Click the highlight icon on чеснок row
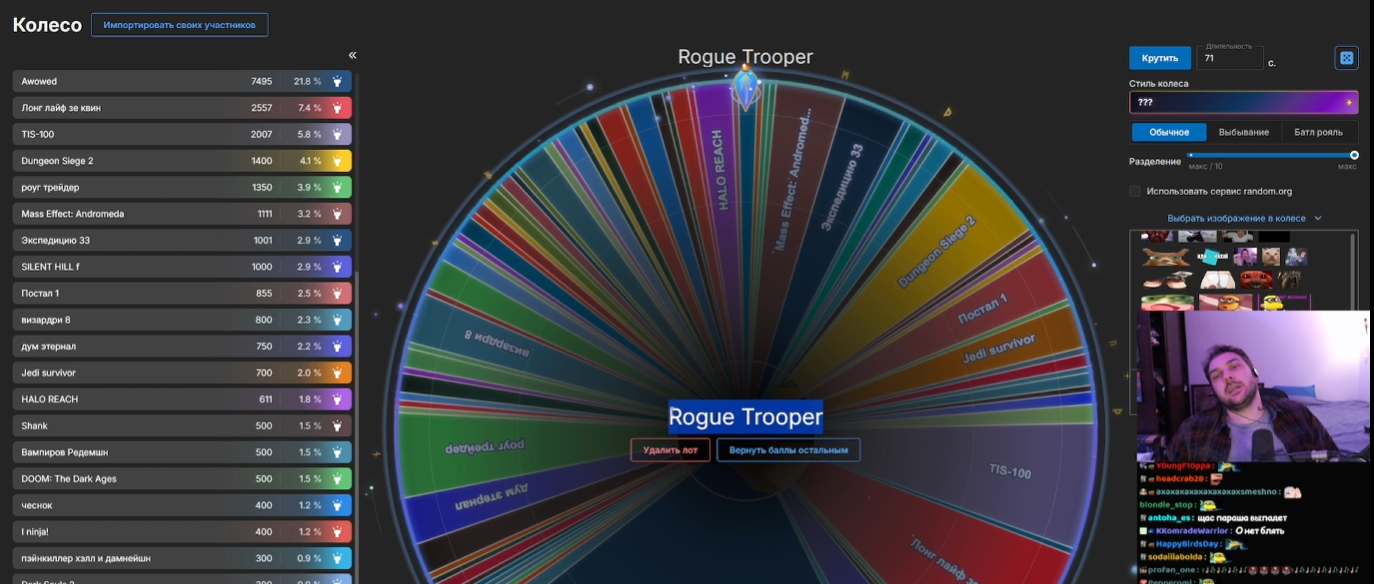This screenshot has height=584, width=1374. click(338, 505)
